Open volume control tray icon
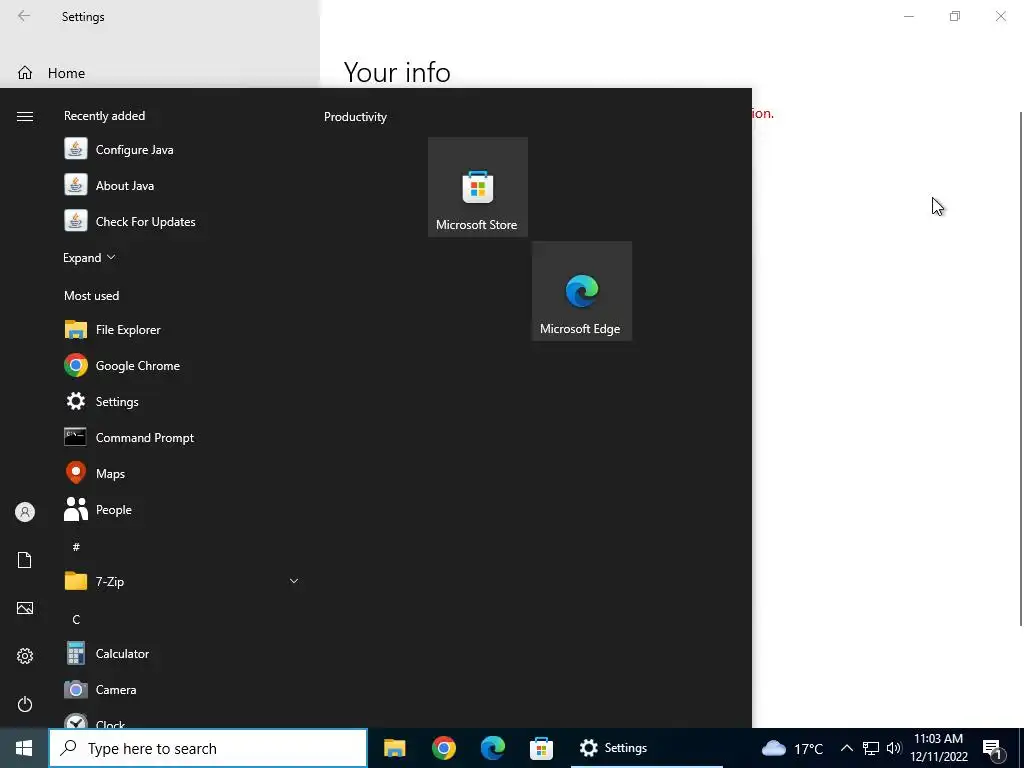This screenshot has height=768, width=1024. click(x=894, y=748)
